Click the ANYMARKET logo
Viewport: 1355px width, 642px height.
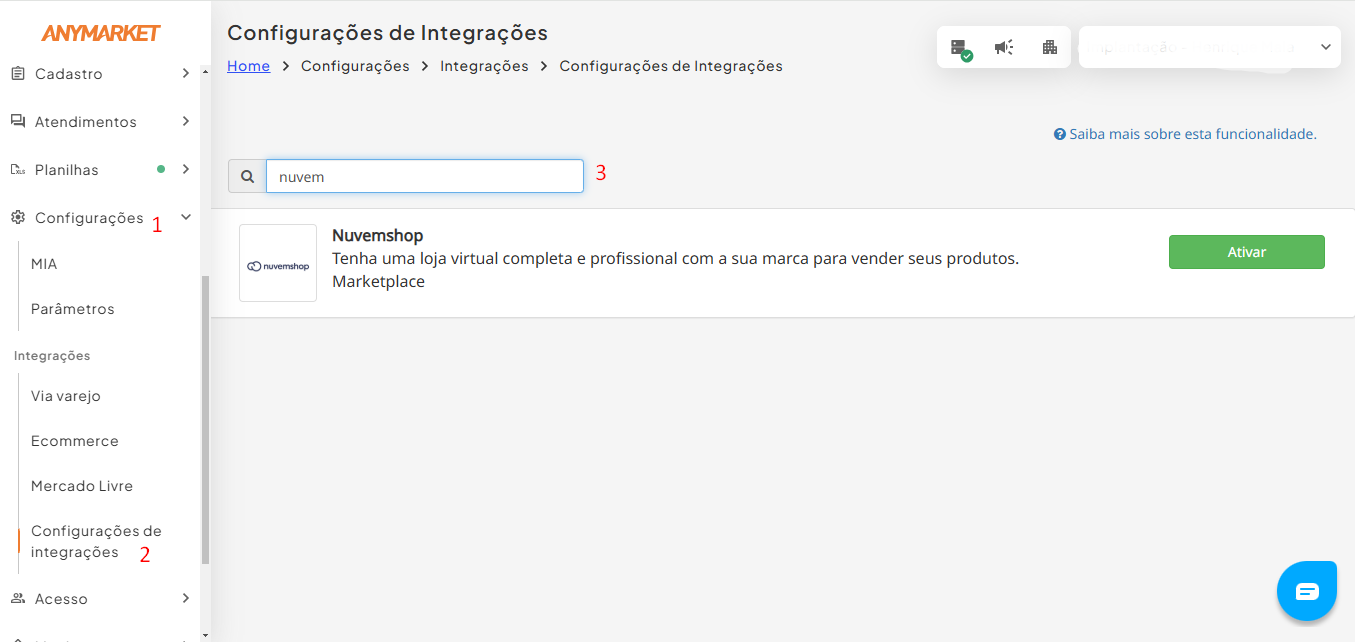(x=101, y=33)
